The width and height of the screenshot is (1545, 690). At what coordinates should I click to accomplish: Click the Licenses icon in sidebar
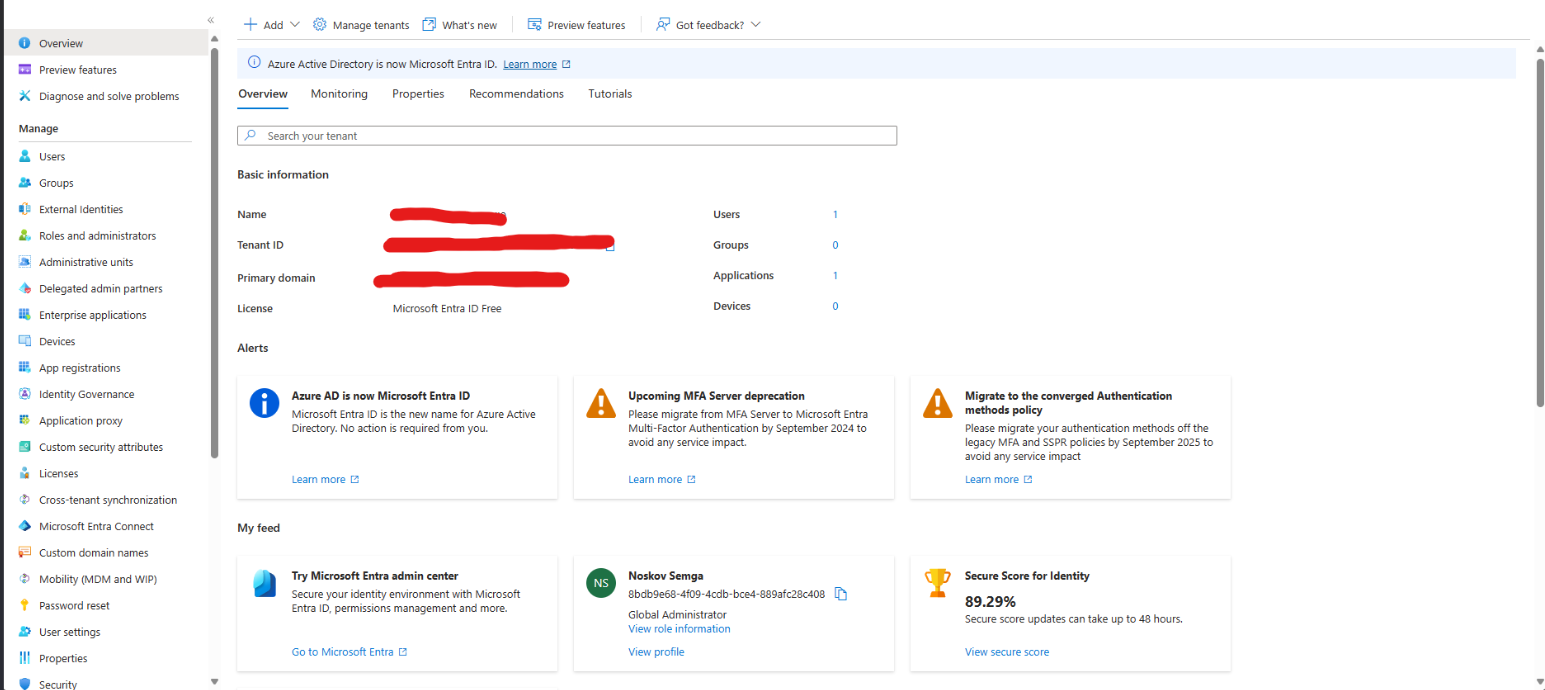pos(25,474)
